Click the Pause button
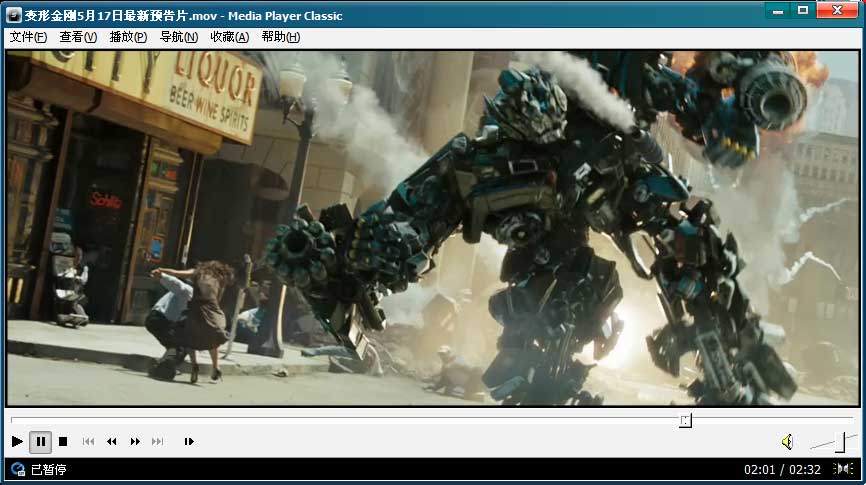The width and height of the screenshot is (866, 485). (x=40, y=441)
